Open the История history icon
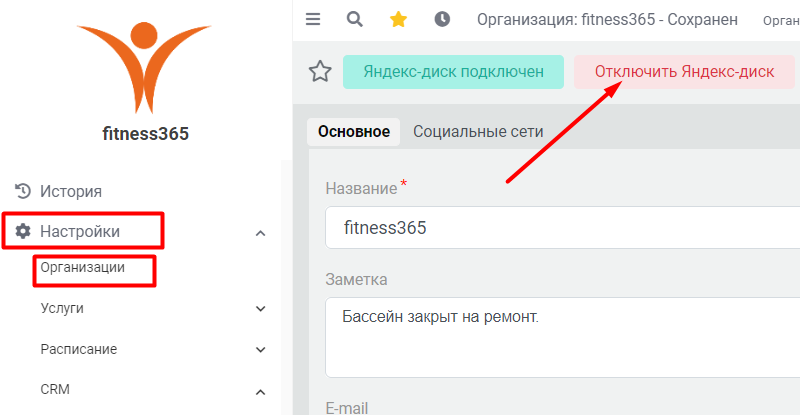 pyautogui.click(x=22, y=191)
